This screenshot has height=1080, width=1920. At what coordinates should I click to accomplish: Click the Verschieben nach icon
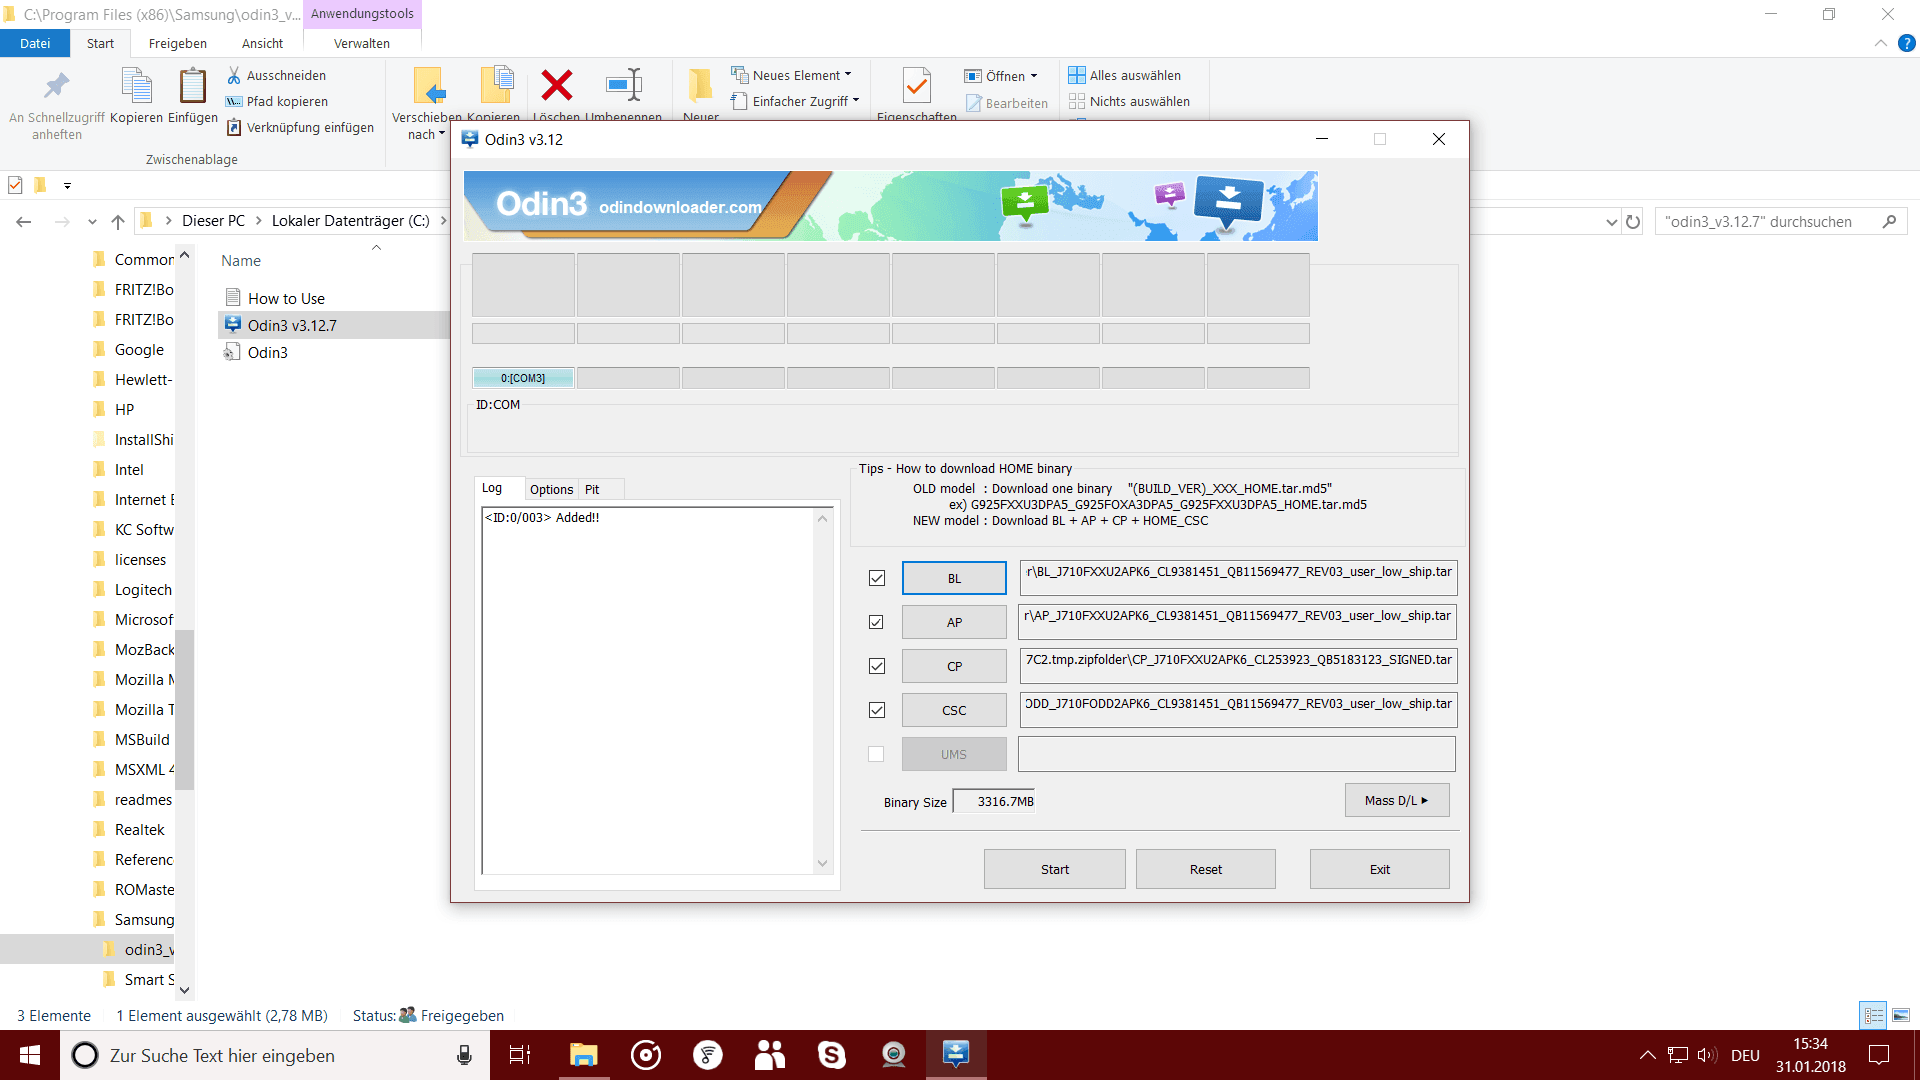pyautogui.click(x=428, y=86)
